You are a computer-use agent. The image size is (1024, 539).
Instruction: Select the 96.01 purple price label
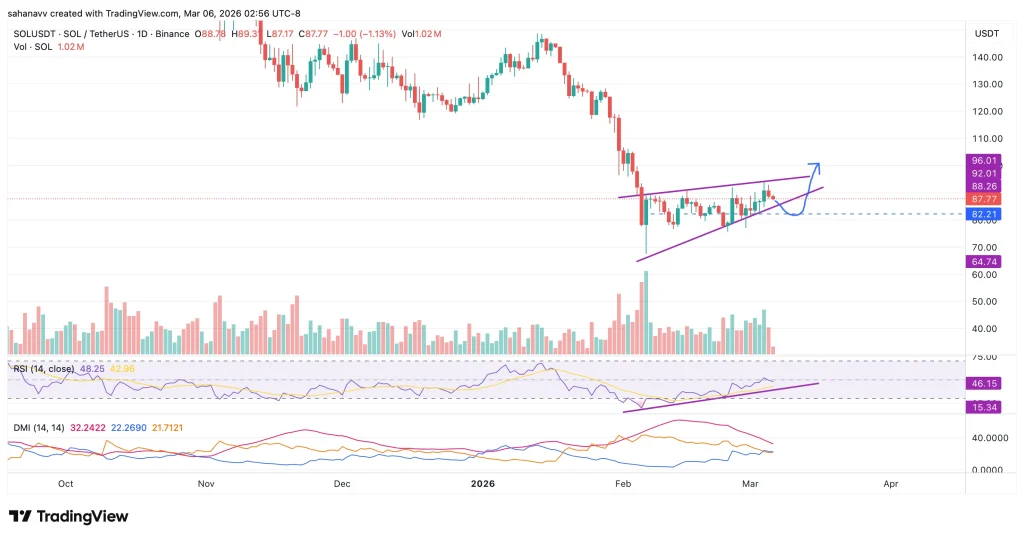click(x=981, y=160)
